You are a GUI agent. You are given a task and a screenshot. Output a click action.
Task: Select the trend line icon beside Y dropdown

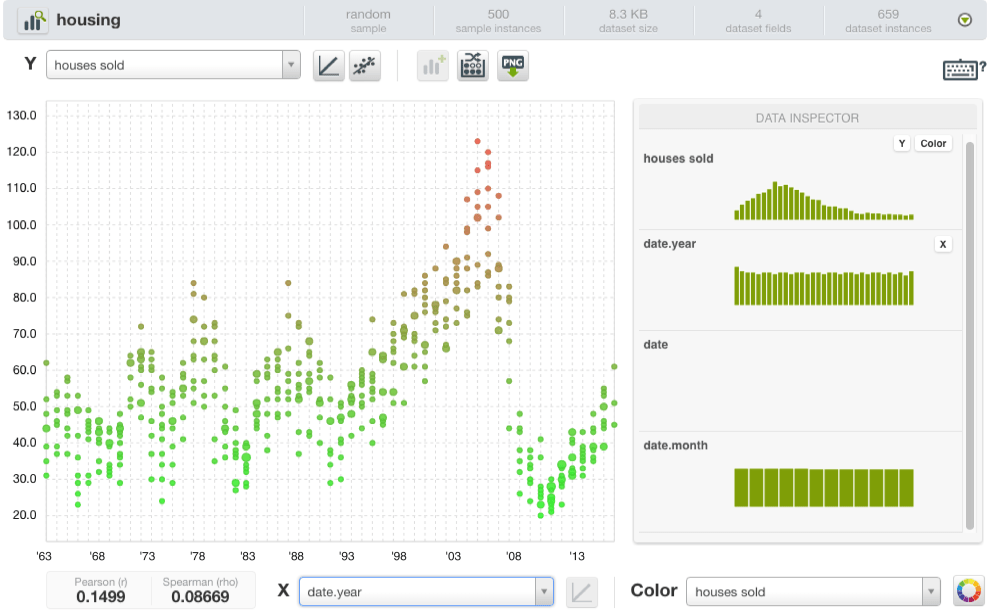[328, 65]
